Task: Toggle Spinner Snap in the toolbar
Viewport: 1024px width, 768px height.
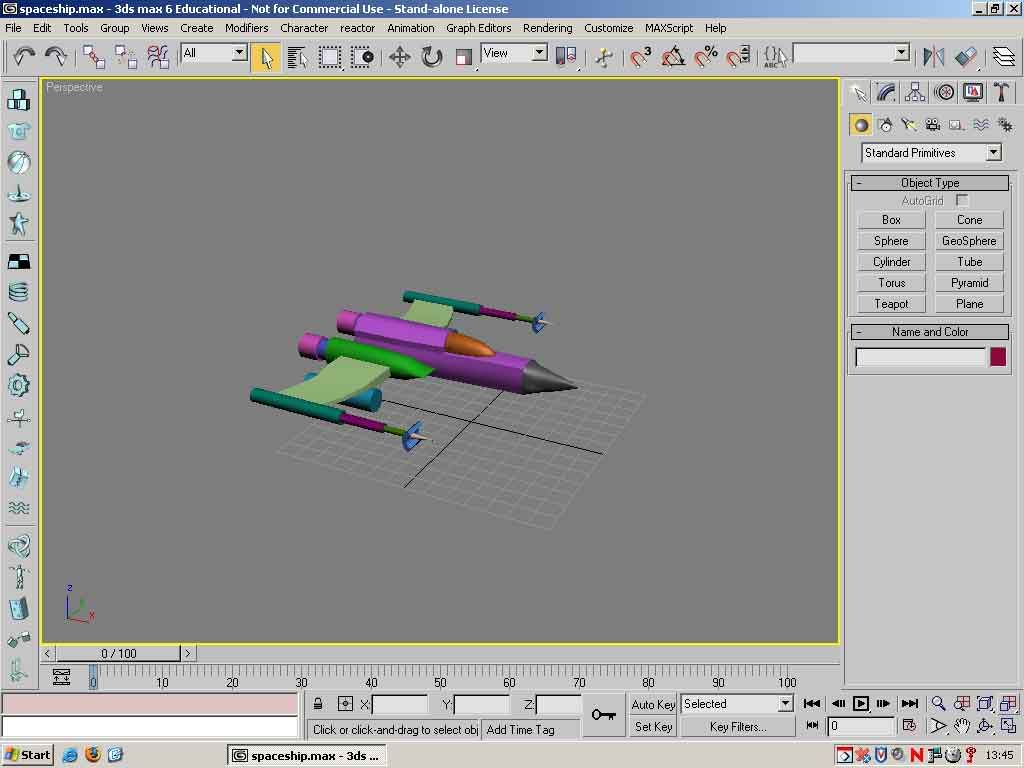Action: pyautogui.click(x=738, y=57)
